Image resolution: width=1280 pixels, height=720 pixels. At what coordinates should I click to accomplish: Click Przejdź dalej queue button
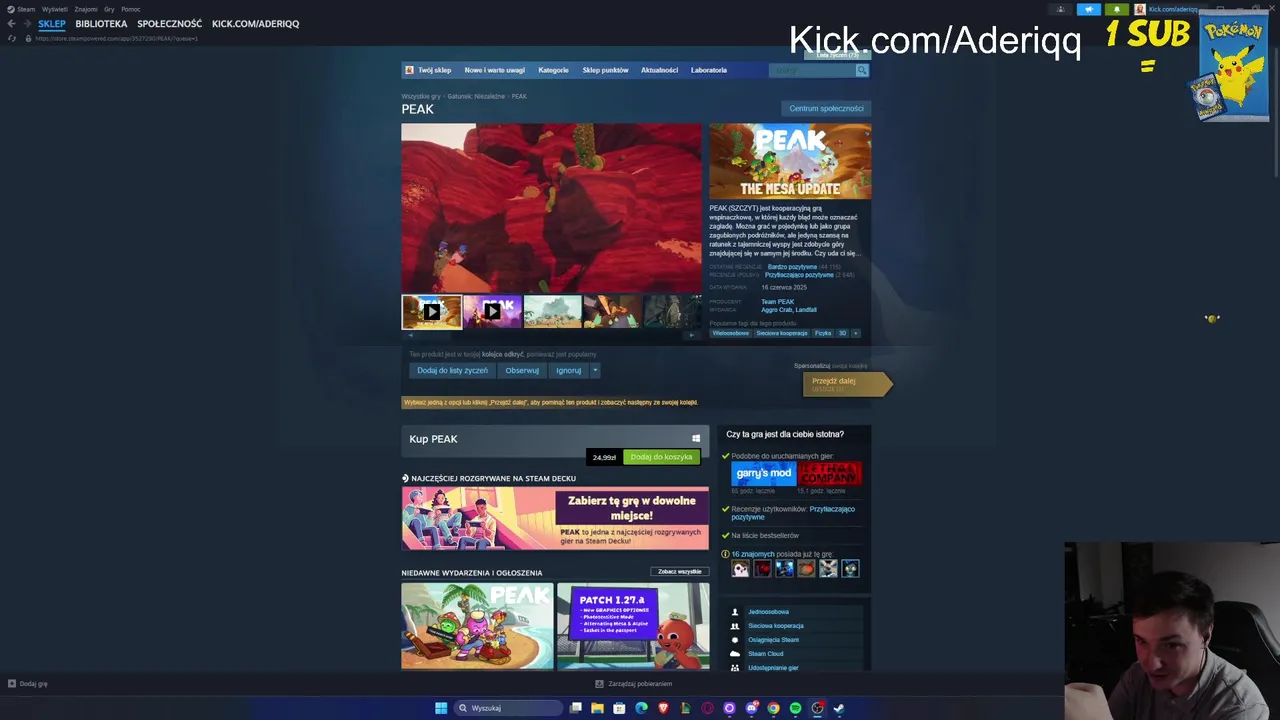coord(846,384)
